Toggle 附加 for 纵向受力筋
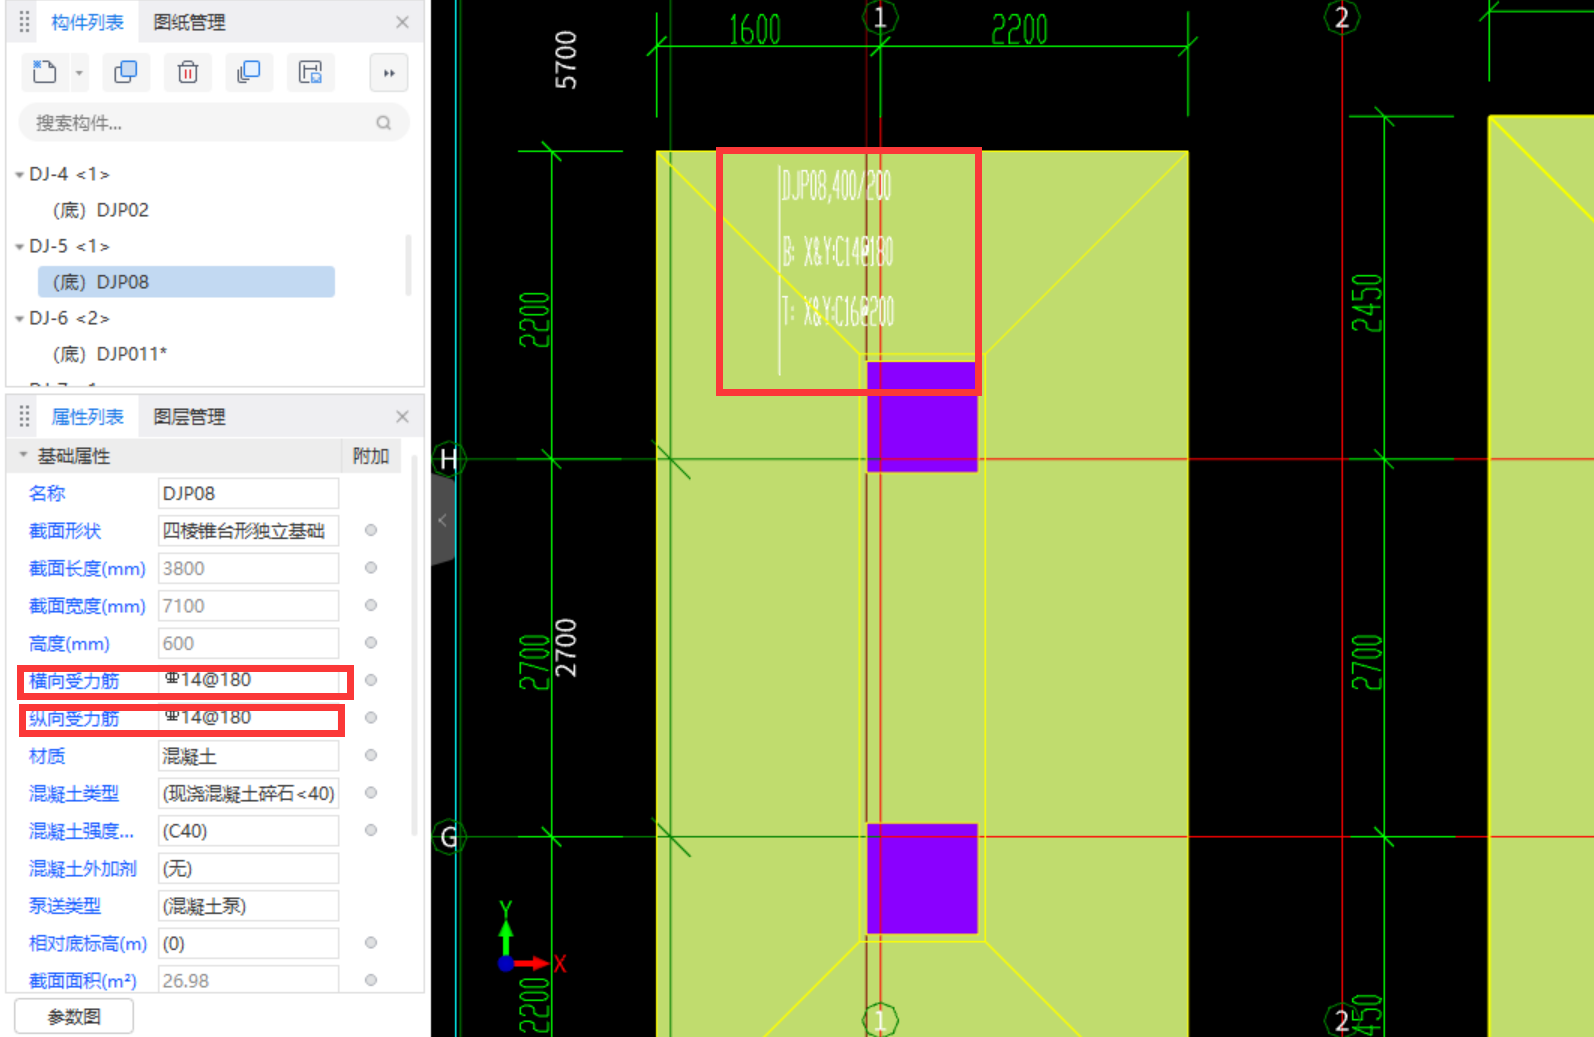Screen dimensions: 1594x1037 pyautogui.click(x=371, y=717)
